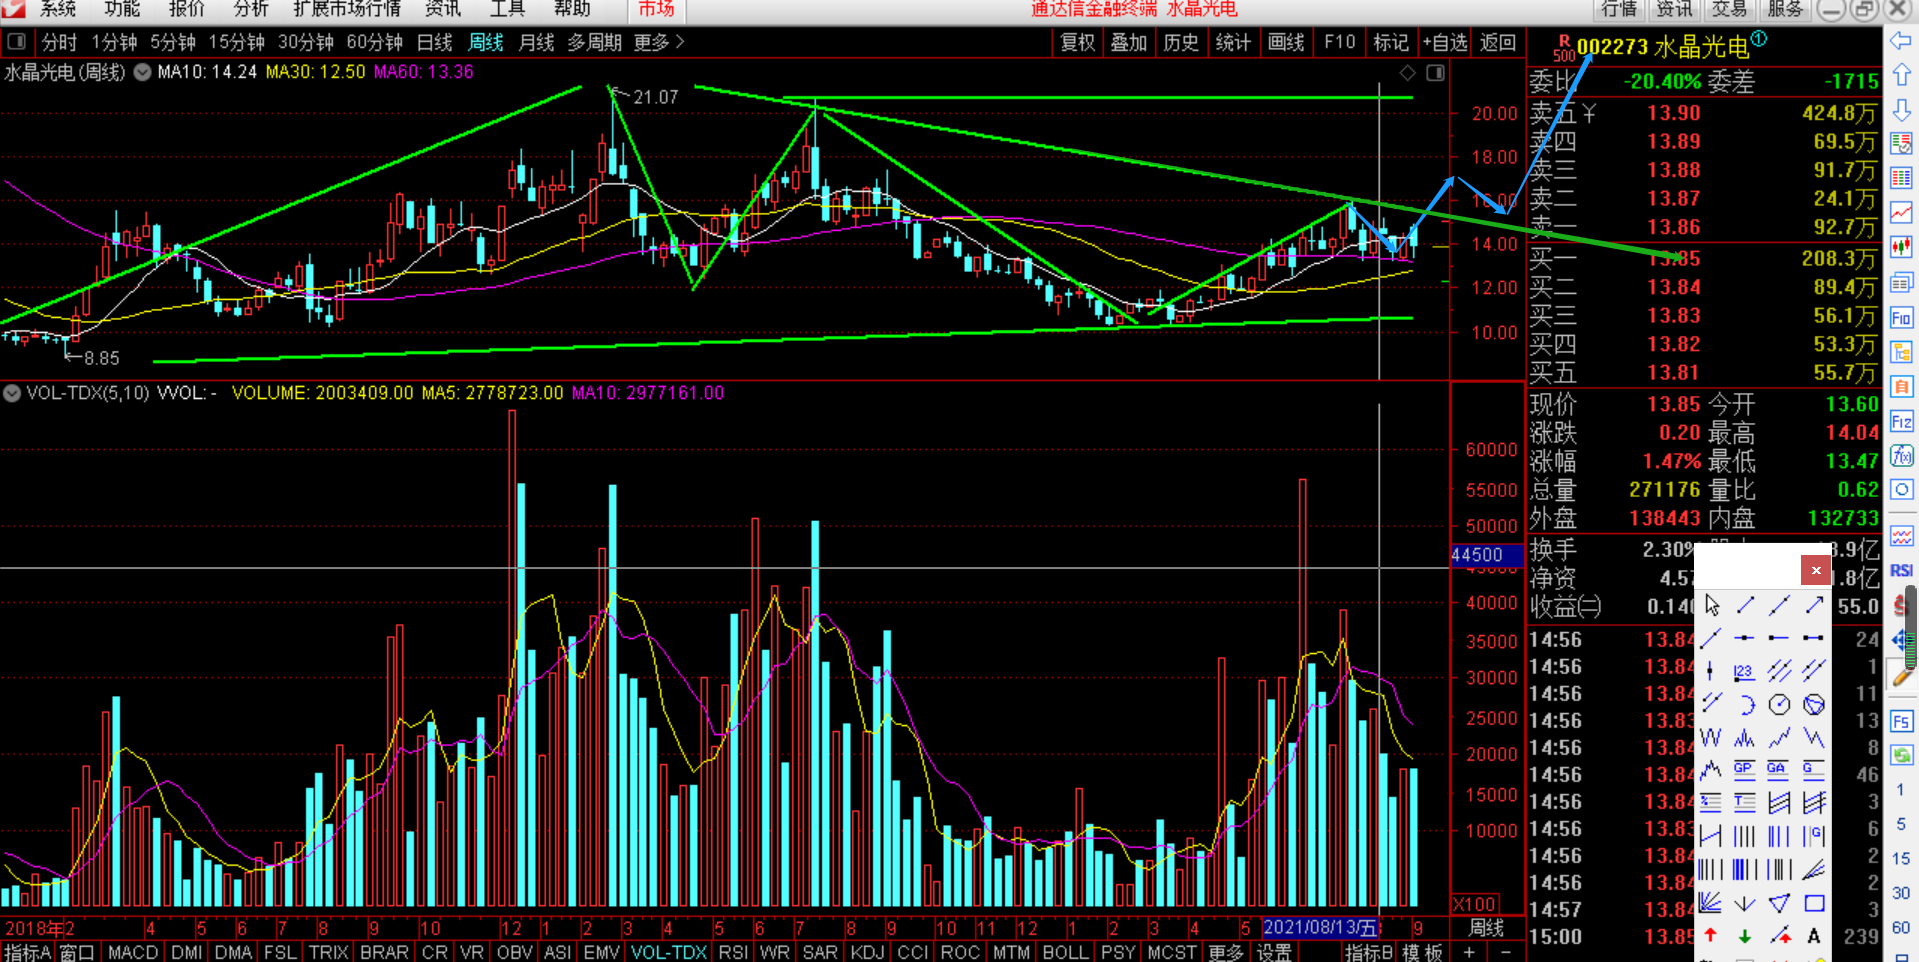This screenshot has height=962, width=1919.
Task: Expand the 水晶光电(周线) indicator dropdown
Action: pos(143,72)
